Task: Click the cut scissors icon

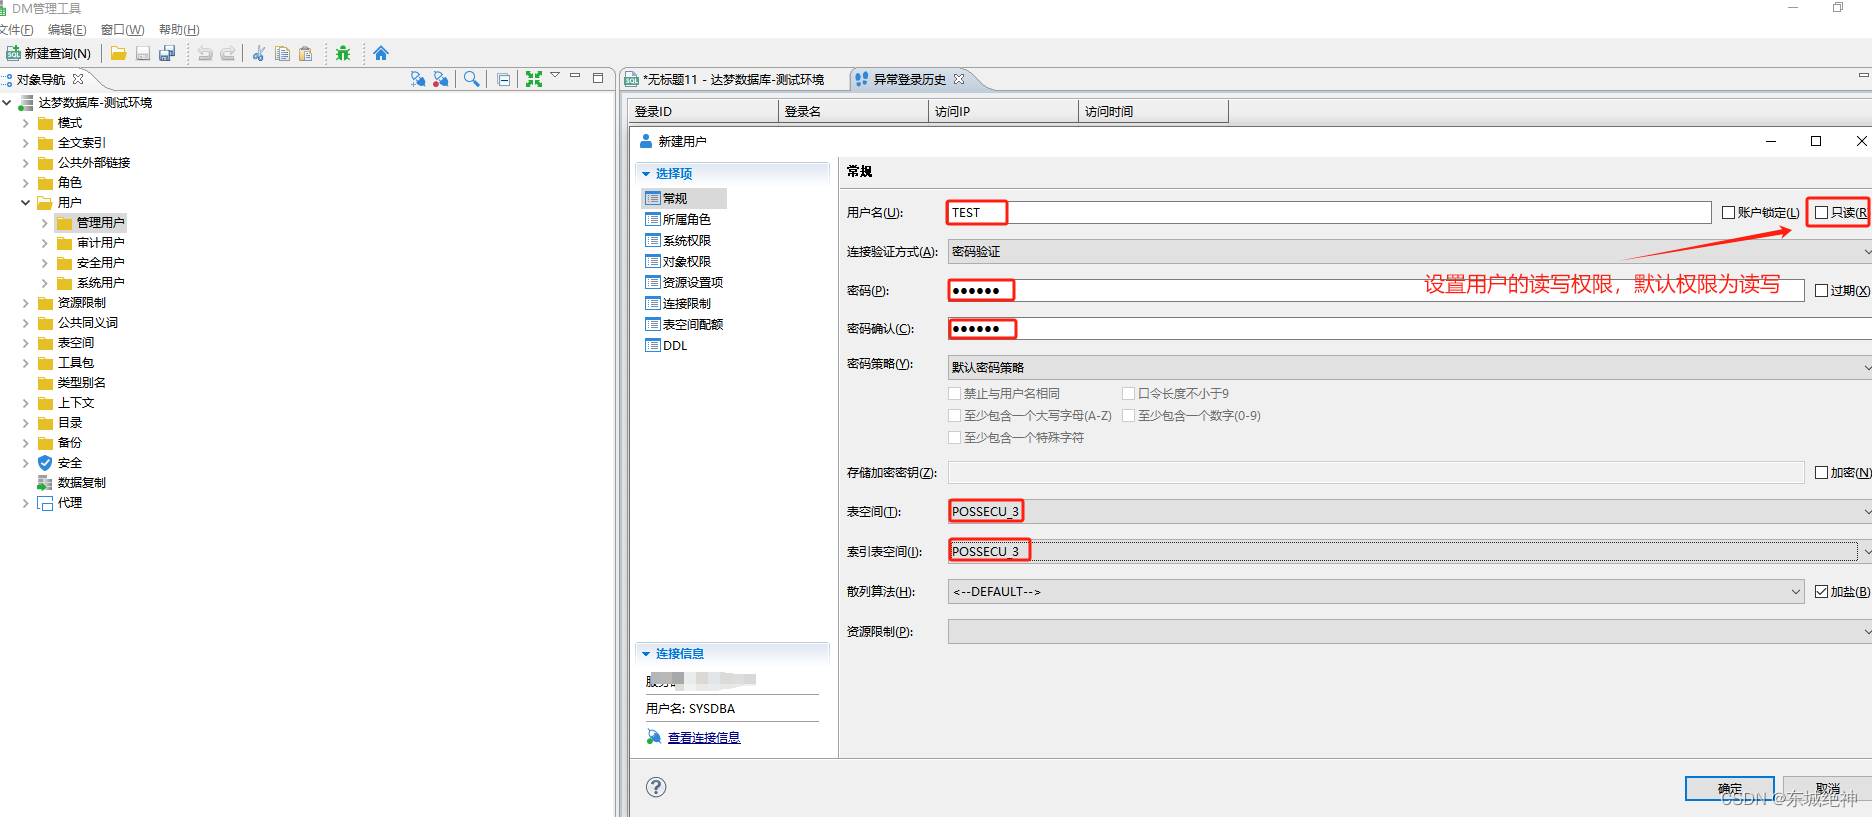Action: [259, 53]
